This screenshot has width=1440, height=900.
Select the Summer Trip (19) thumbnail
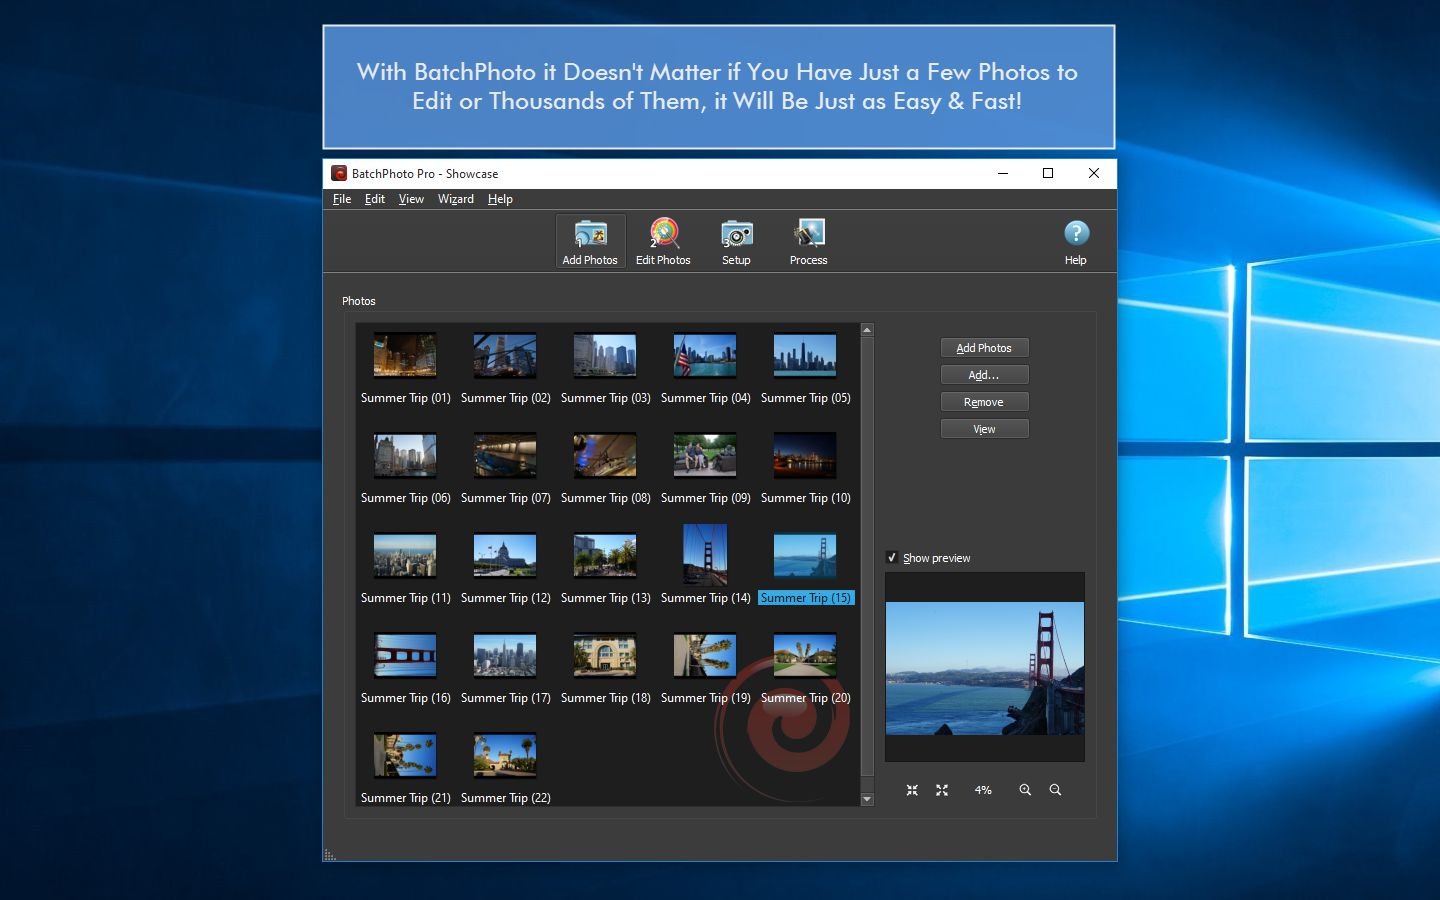click(705, 655)
